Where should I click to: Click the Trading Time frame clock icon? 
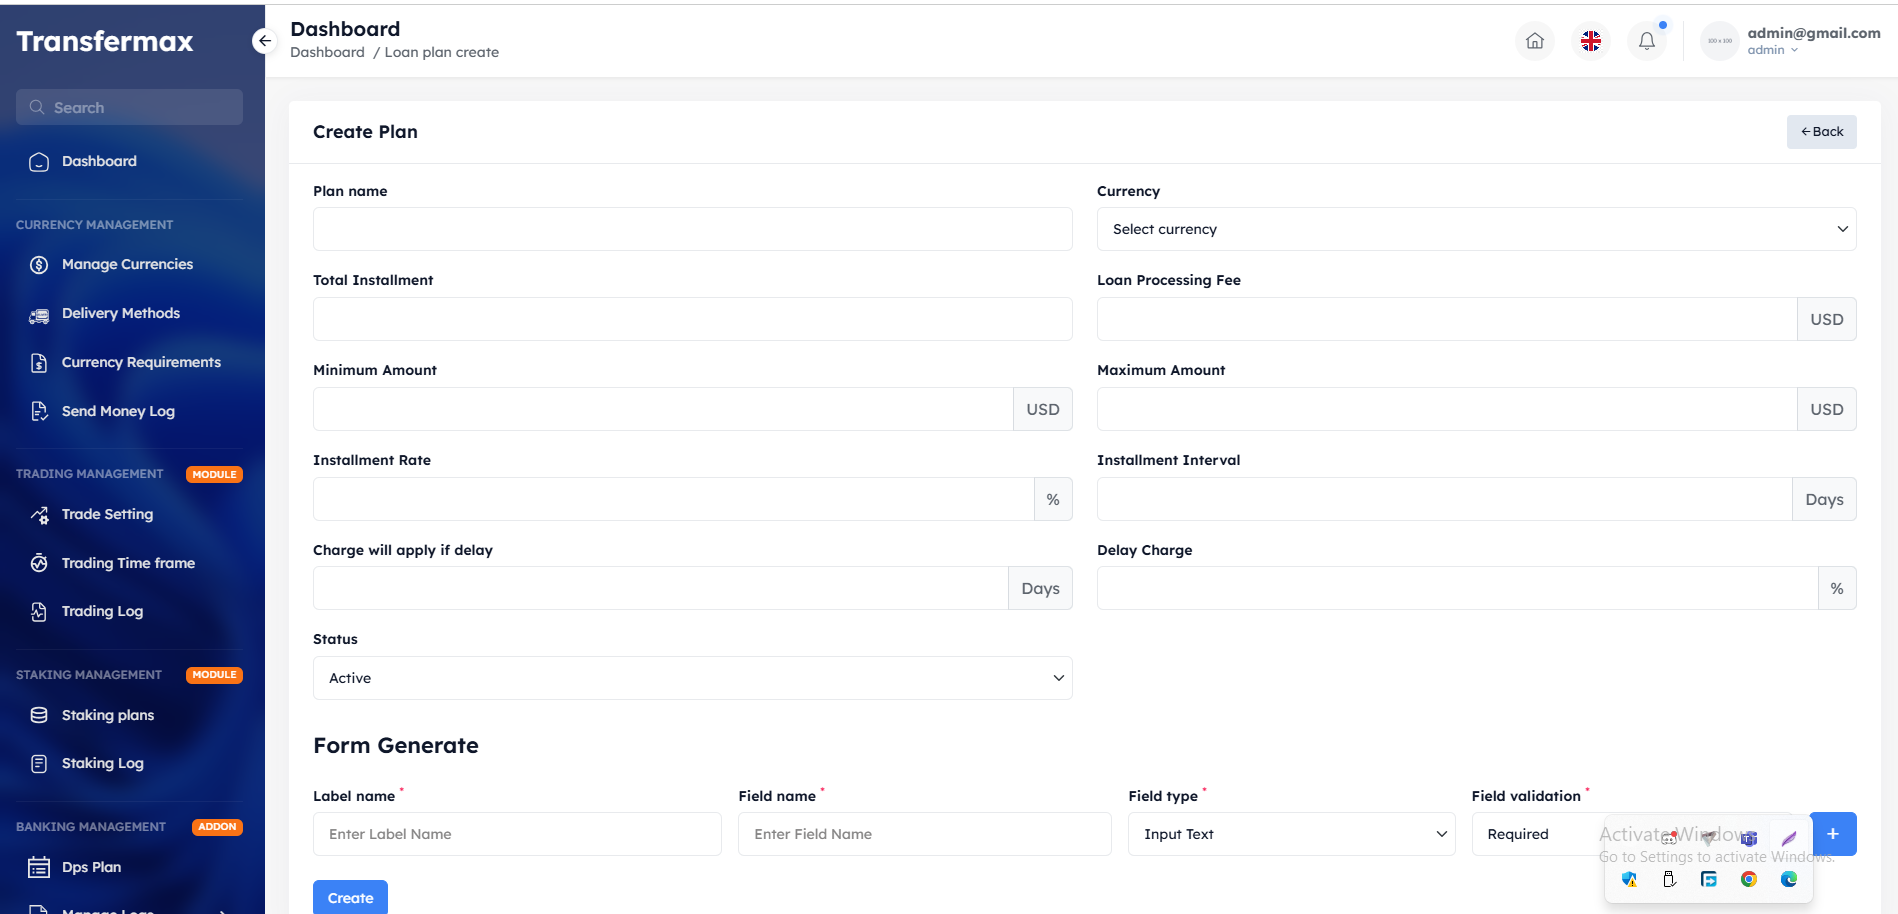click(x=38, y=563)
